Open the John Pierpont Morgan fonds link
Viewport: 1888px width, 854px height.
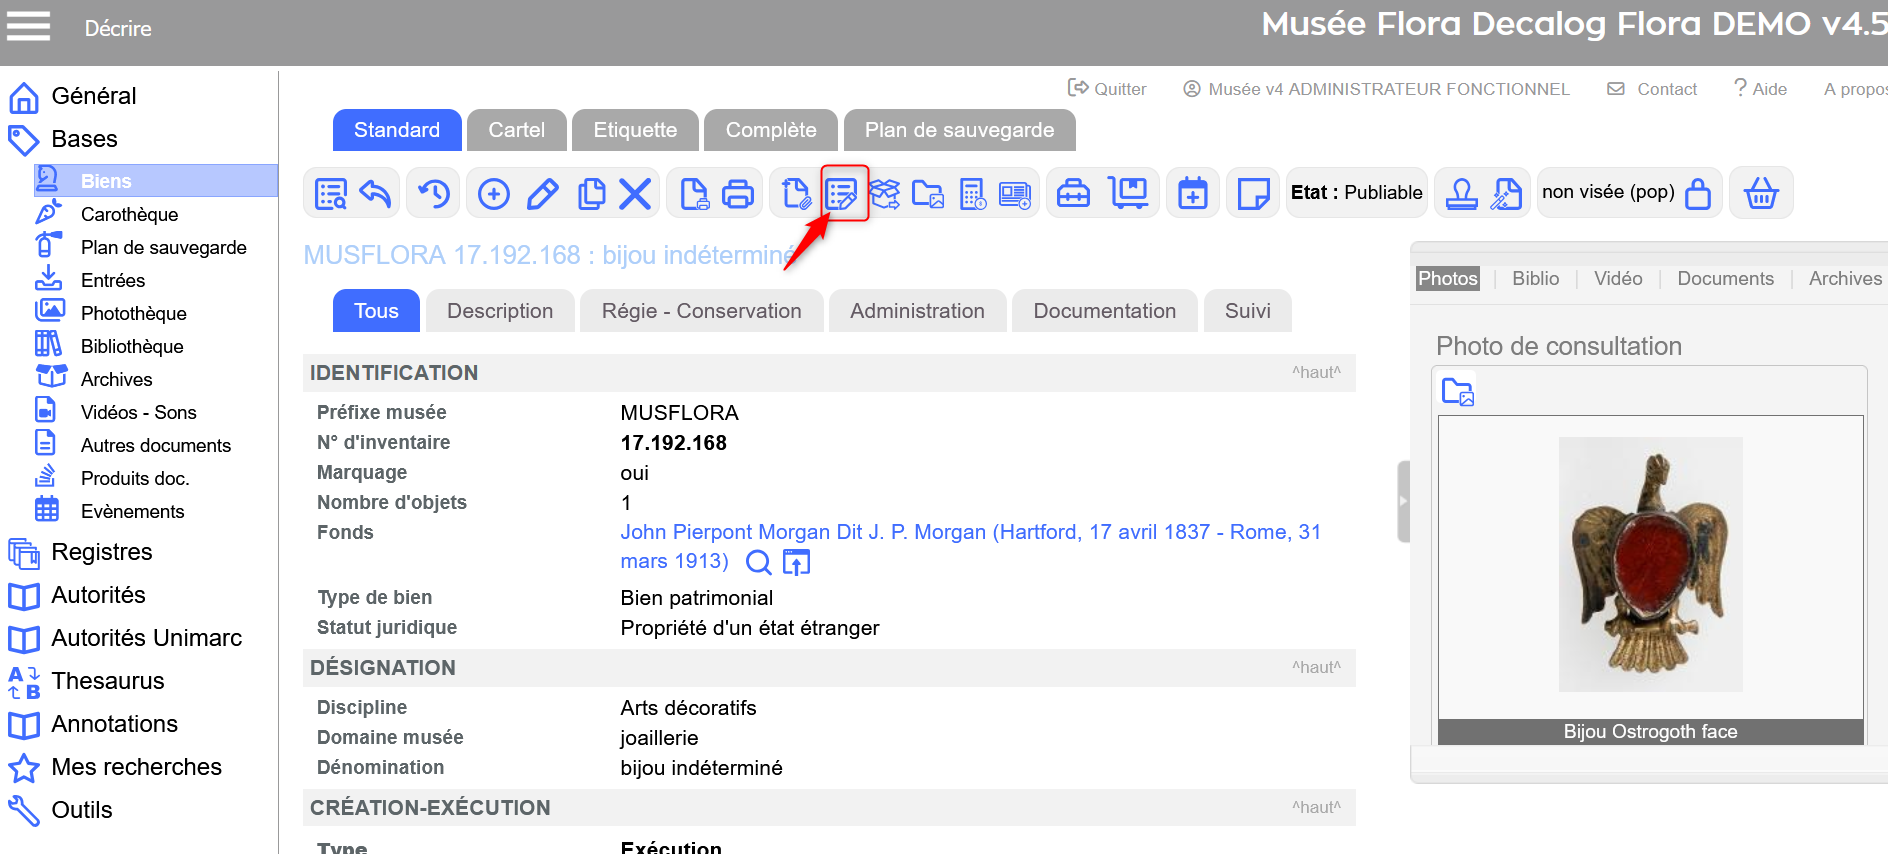coord(969,532)
